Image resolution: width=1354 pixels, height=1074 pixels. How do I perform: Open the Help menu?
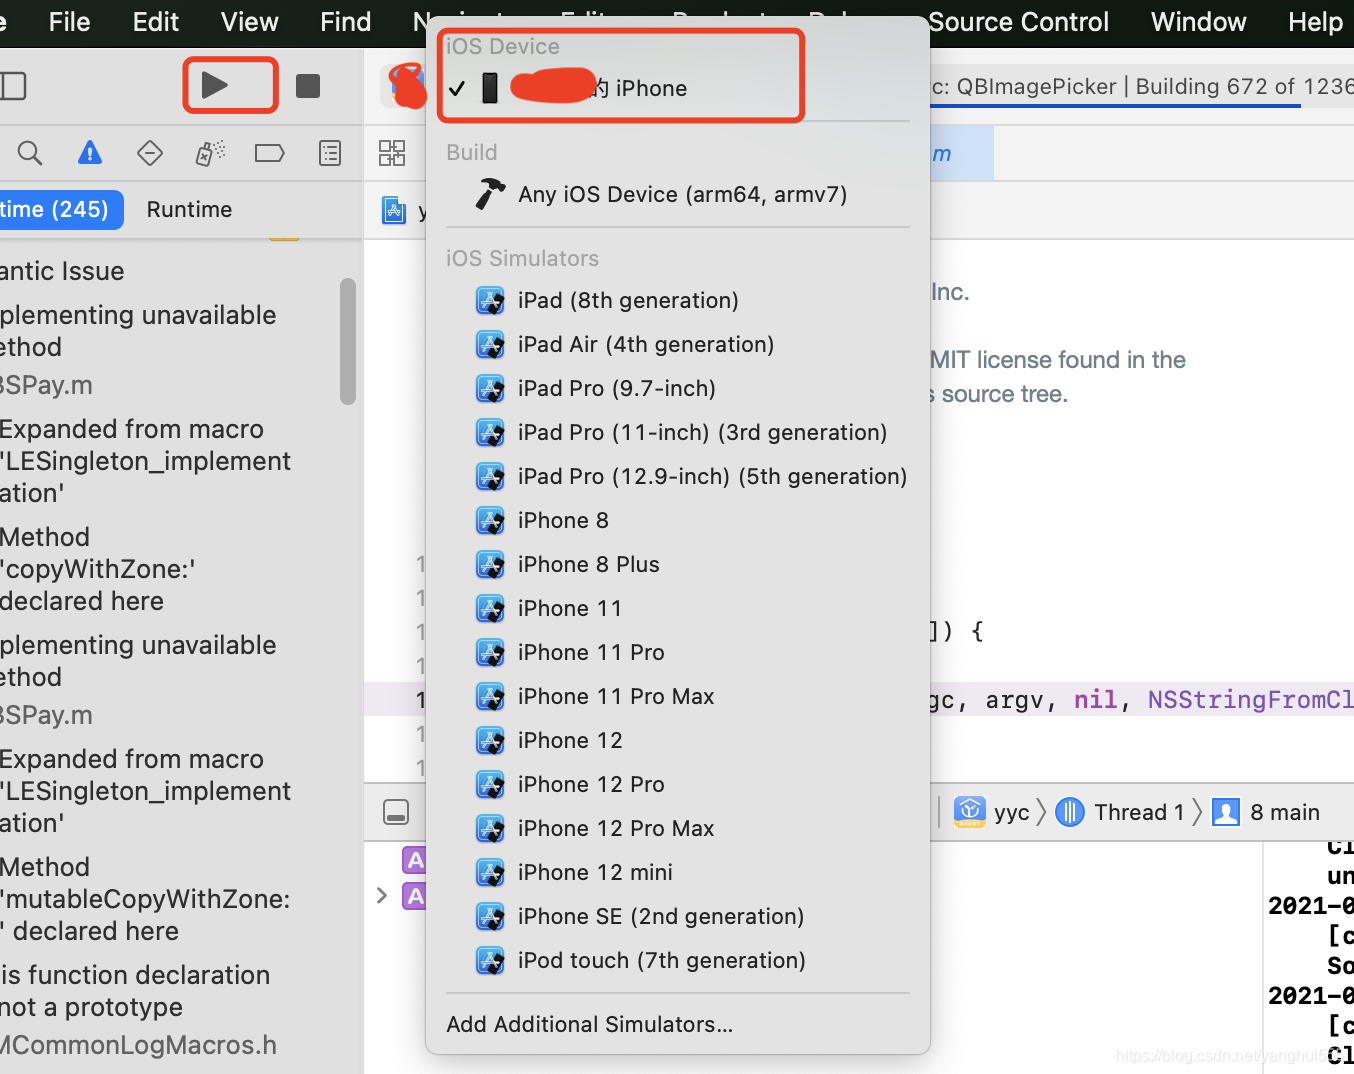click(1315, 22)
